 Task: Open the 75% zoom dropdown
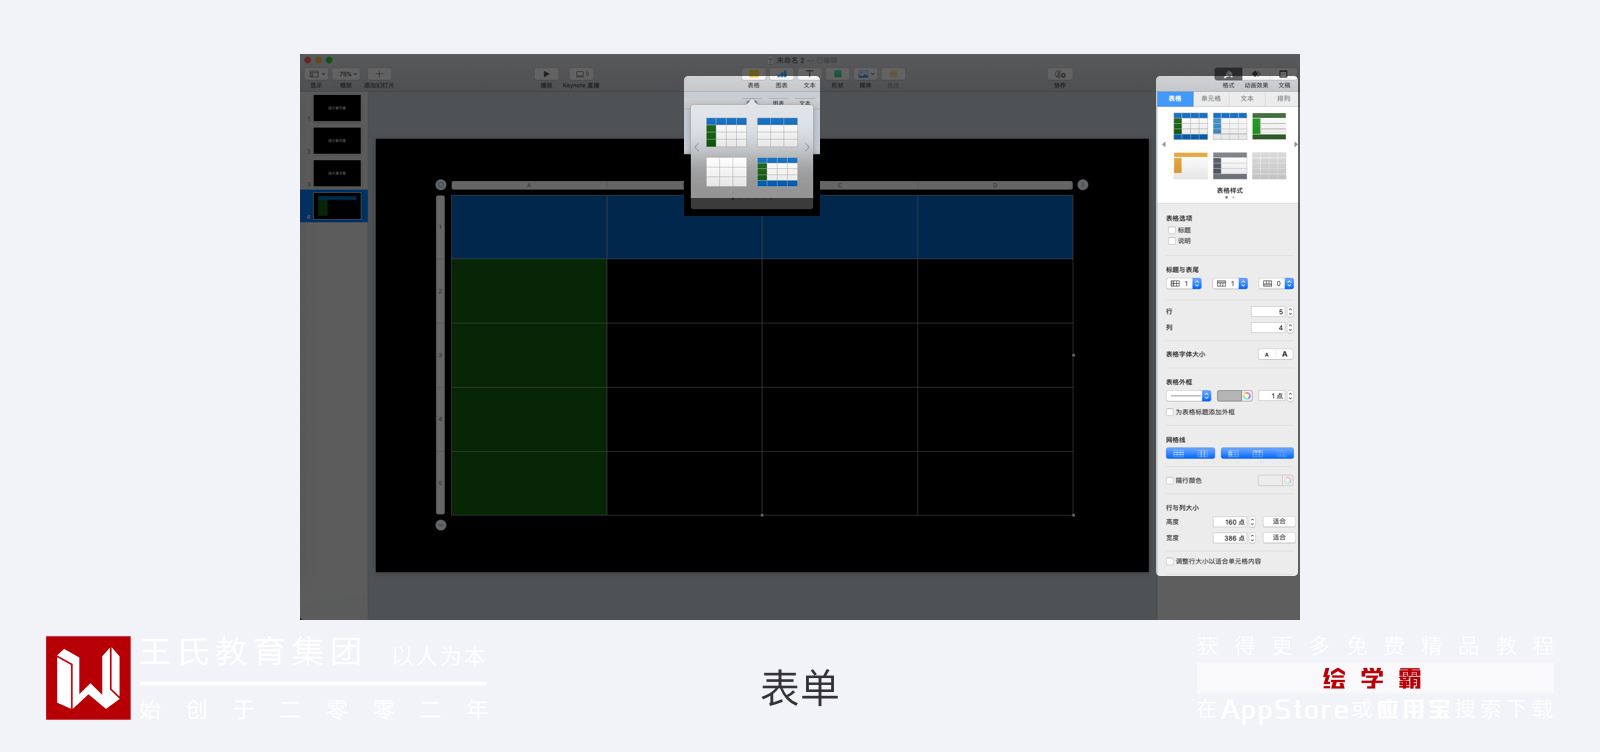click(x=347, y=74)
